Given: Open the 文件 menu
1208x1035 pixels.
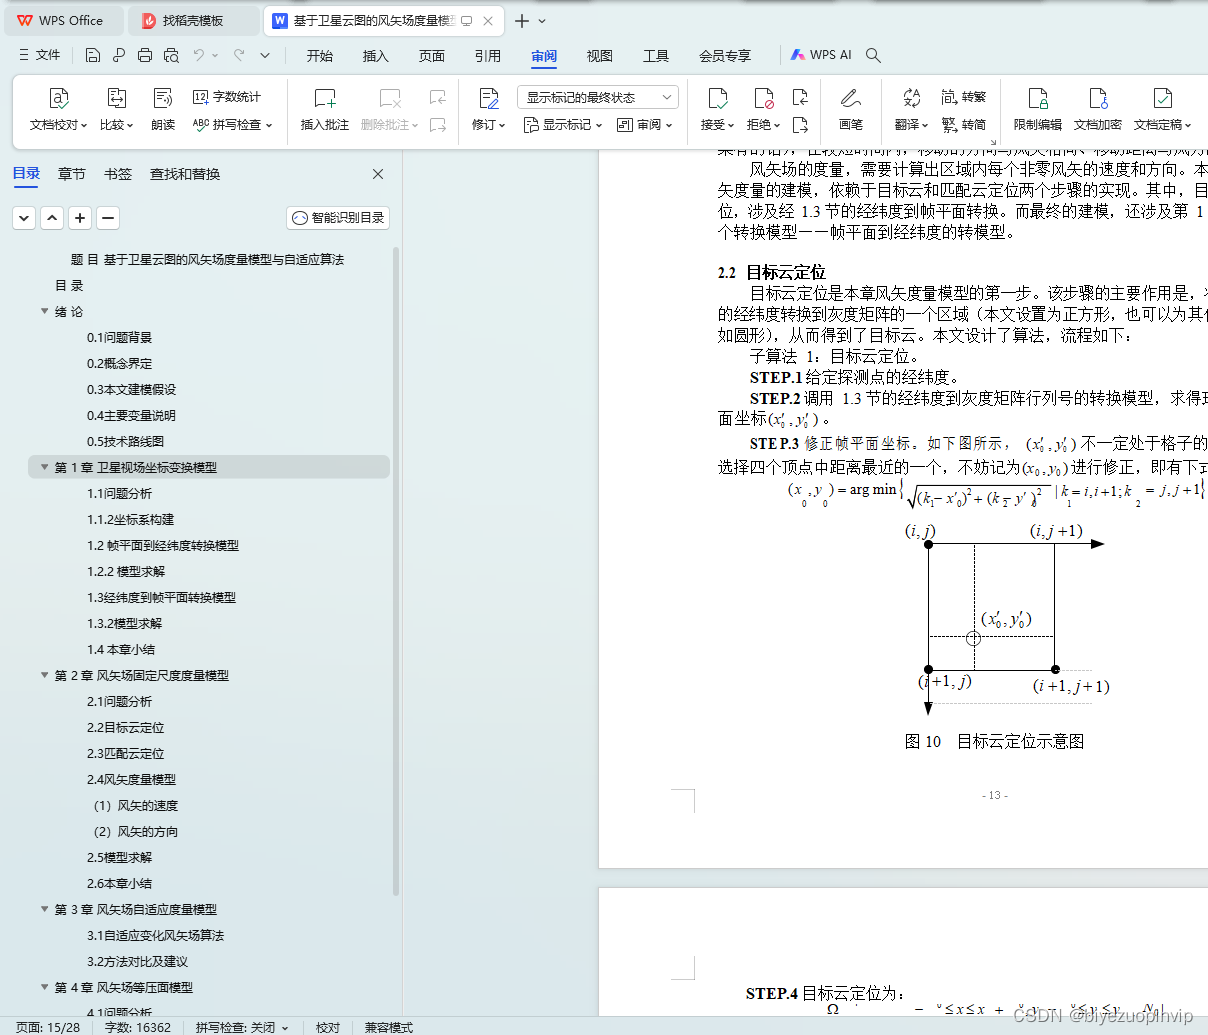Looking at the screenshot, I should (x=40, y=55).
